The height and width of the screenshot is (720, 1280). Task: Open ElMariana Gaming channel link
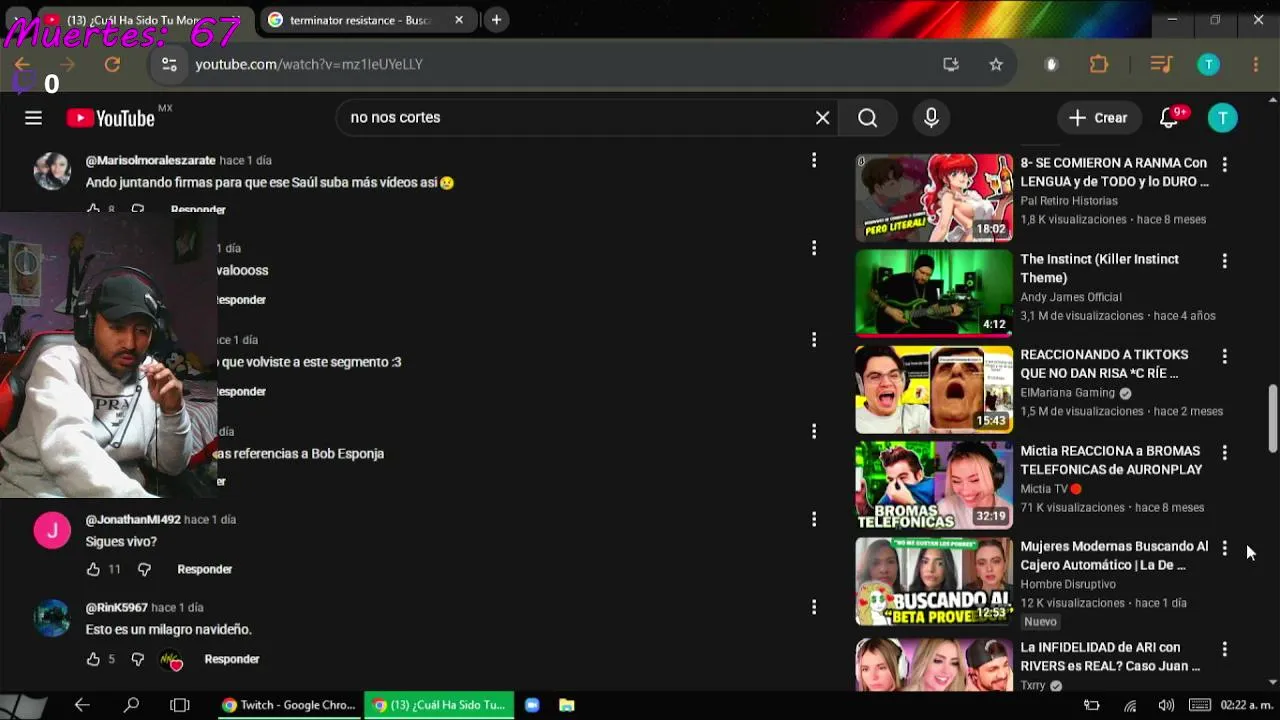[1067, 393]
